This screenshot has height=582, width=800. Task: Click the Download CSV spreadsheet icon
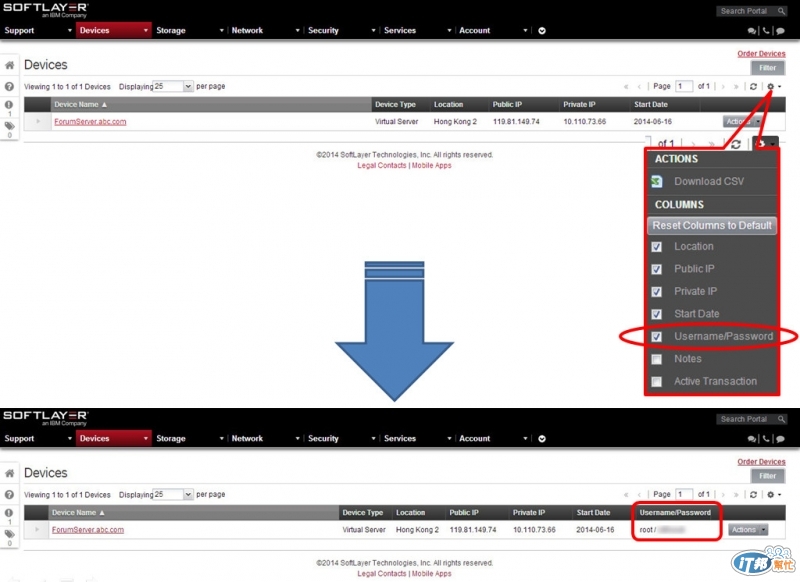click(x=657, y=181)
